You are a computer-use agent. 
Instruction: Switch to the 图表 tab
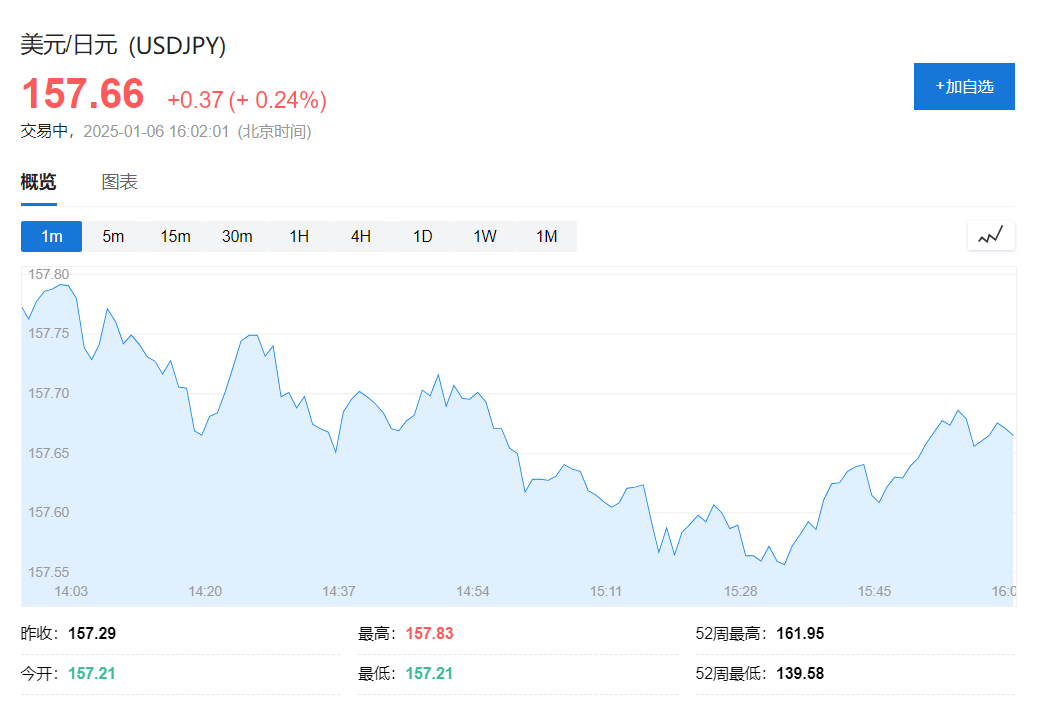(119, 182)
